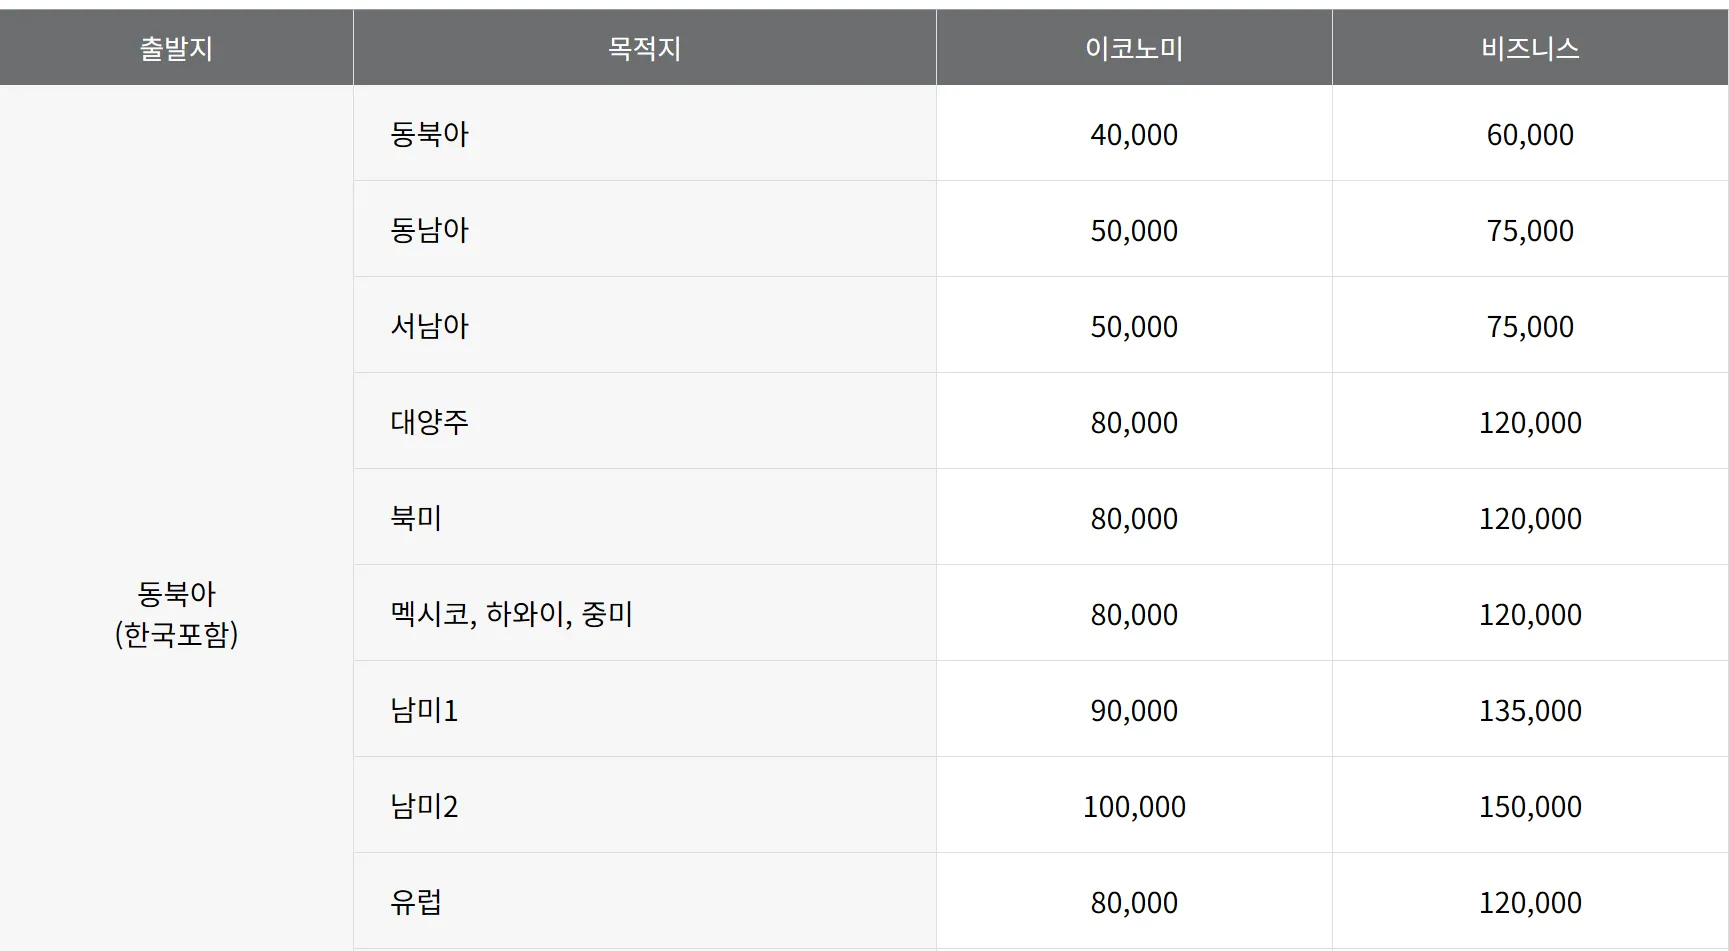Select the 유럽 destination cell

coord(416,902)
